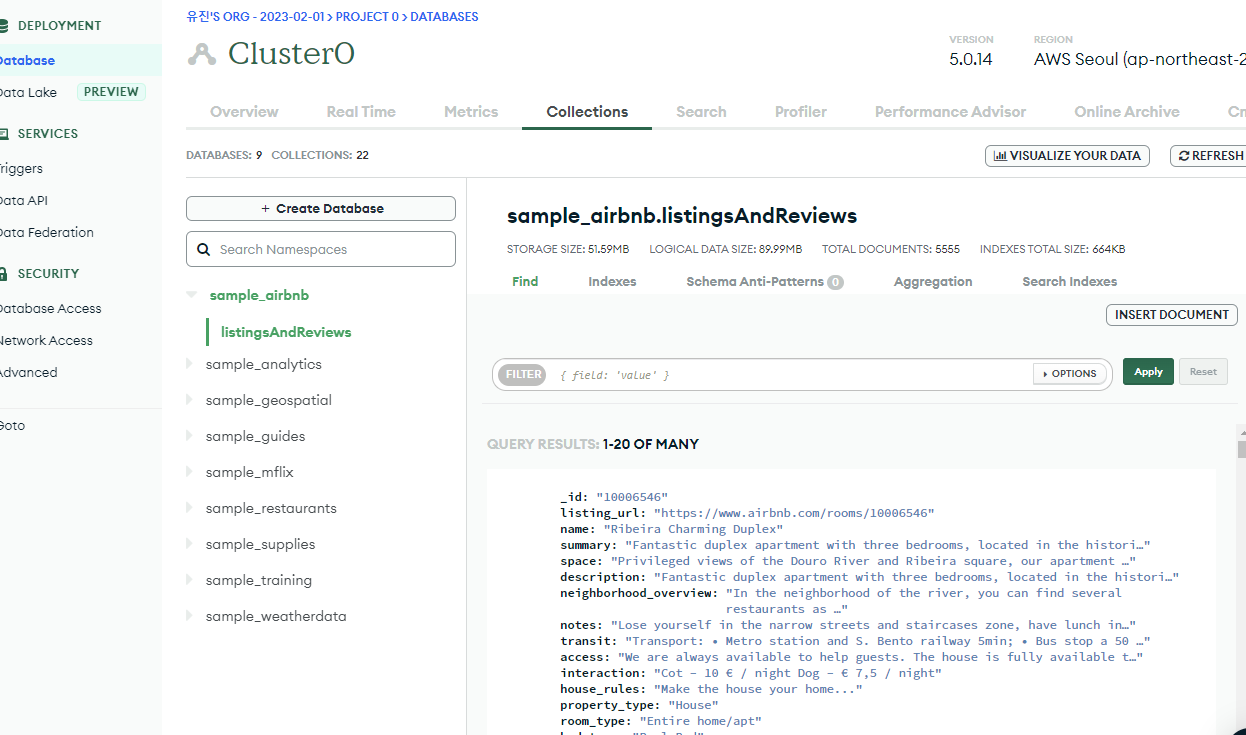
Task: Select the Collections tab
Action: pyautogui.click(x=587, y=112)
